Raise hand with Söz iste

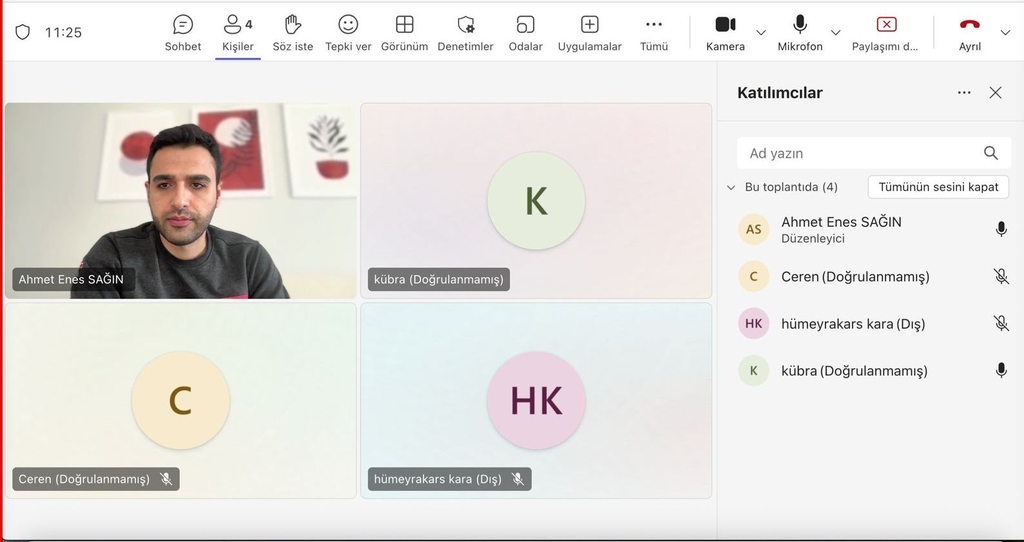[292, 32]
